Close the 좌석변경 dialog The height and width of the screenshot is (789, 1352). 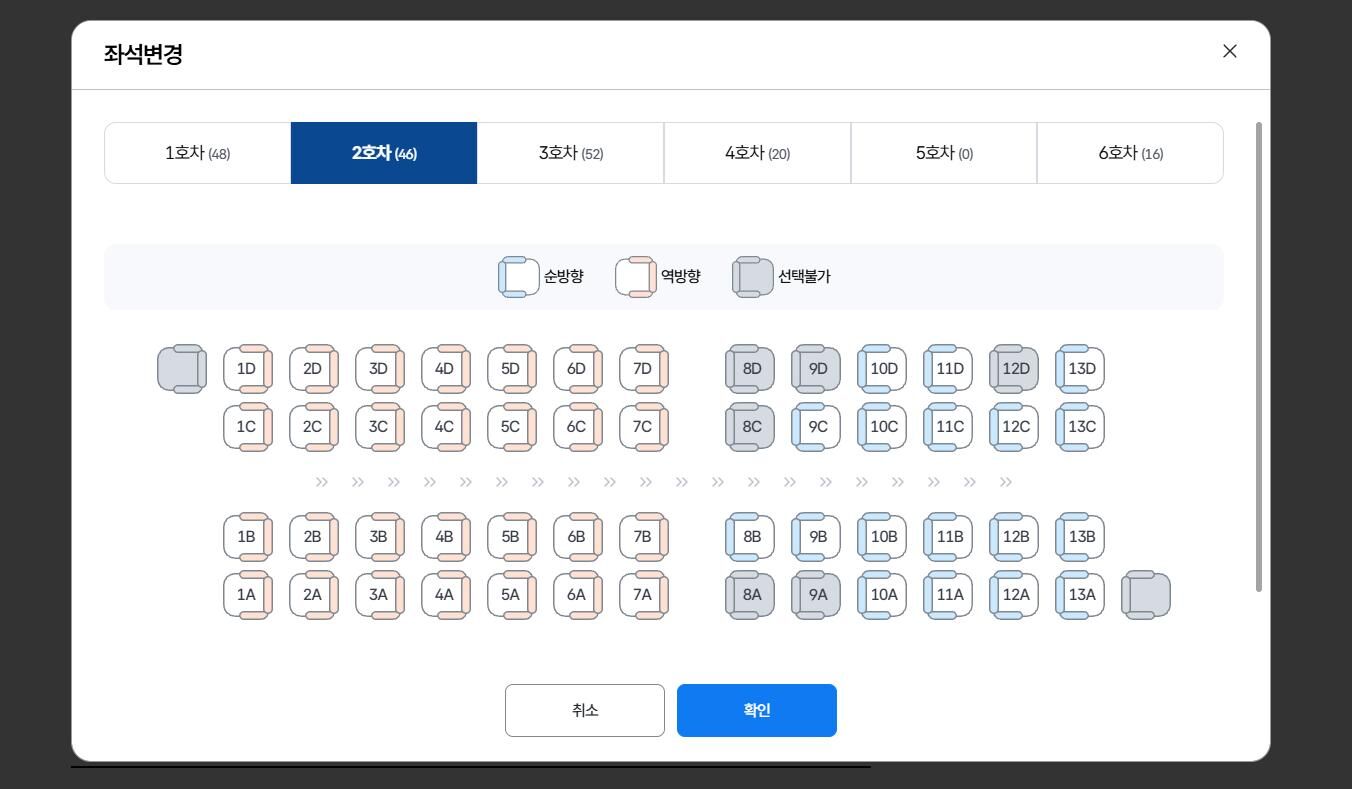1230,51
